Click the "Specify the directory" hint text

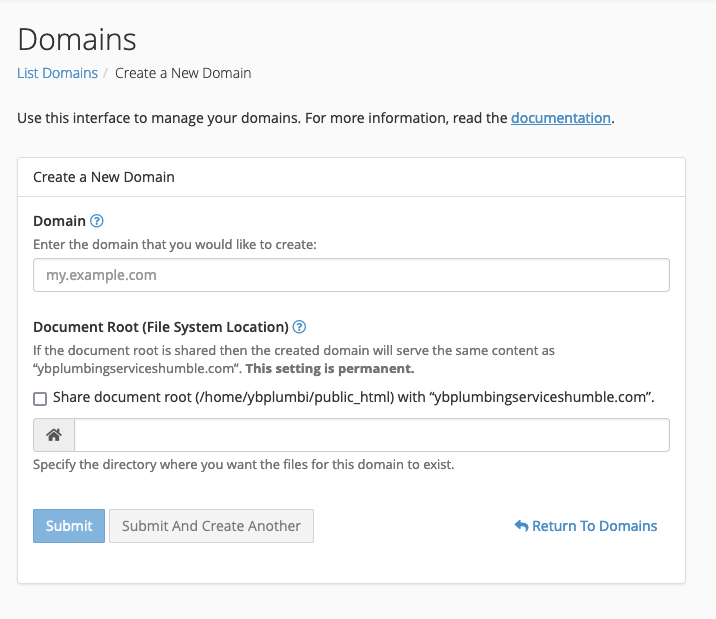[243, 465]
